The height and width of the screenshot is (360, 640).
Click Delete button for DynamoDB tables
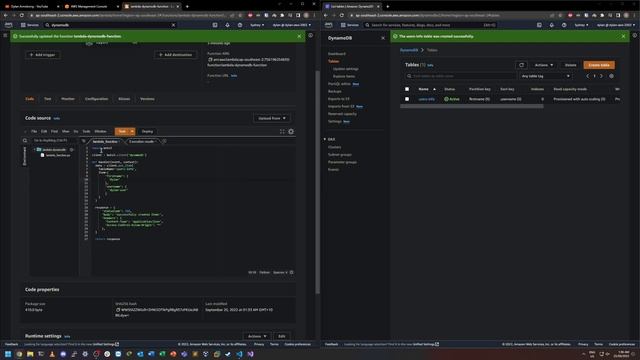[570, 65]
